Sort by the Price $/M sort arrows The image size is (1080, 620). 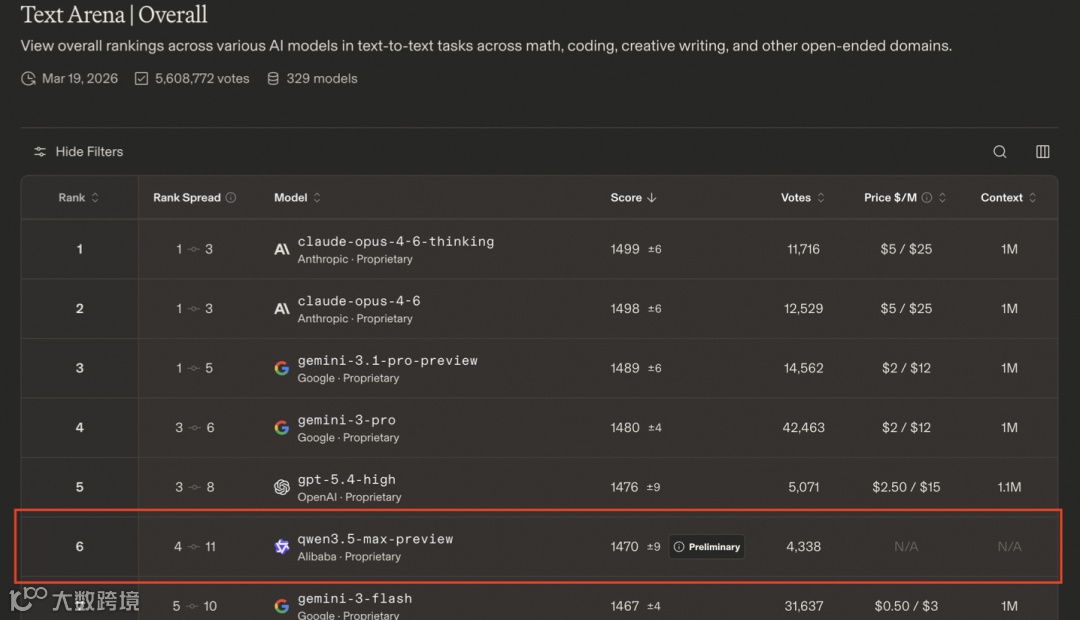pos(942,198)
